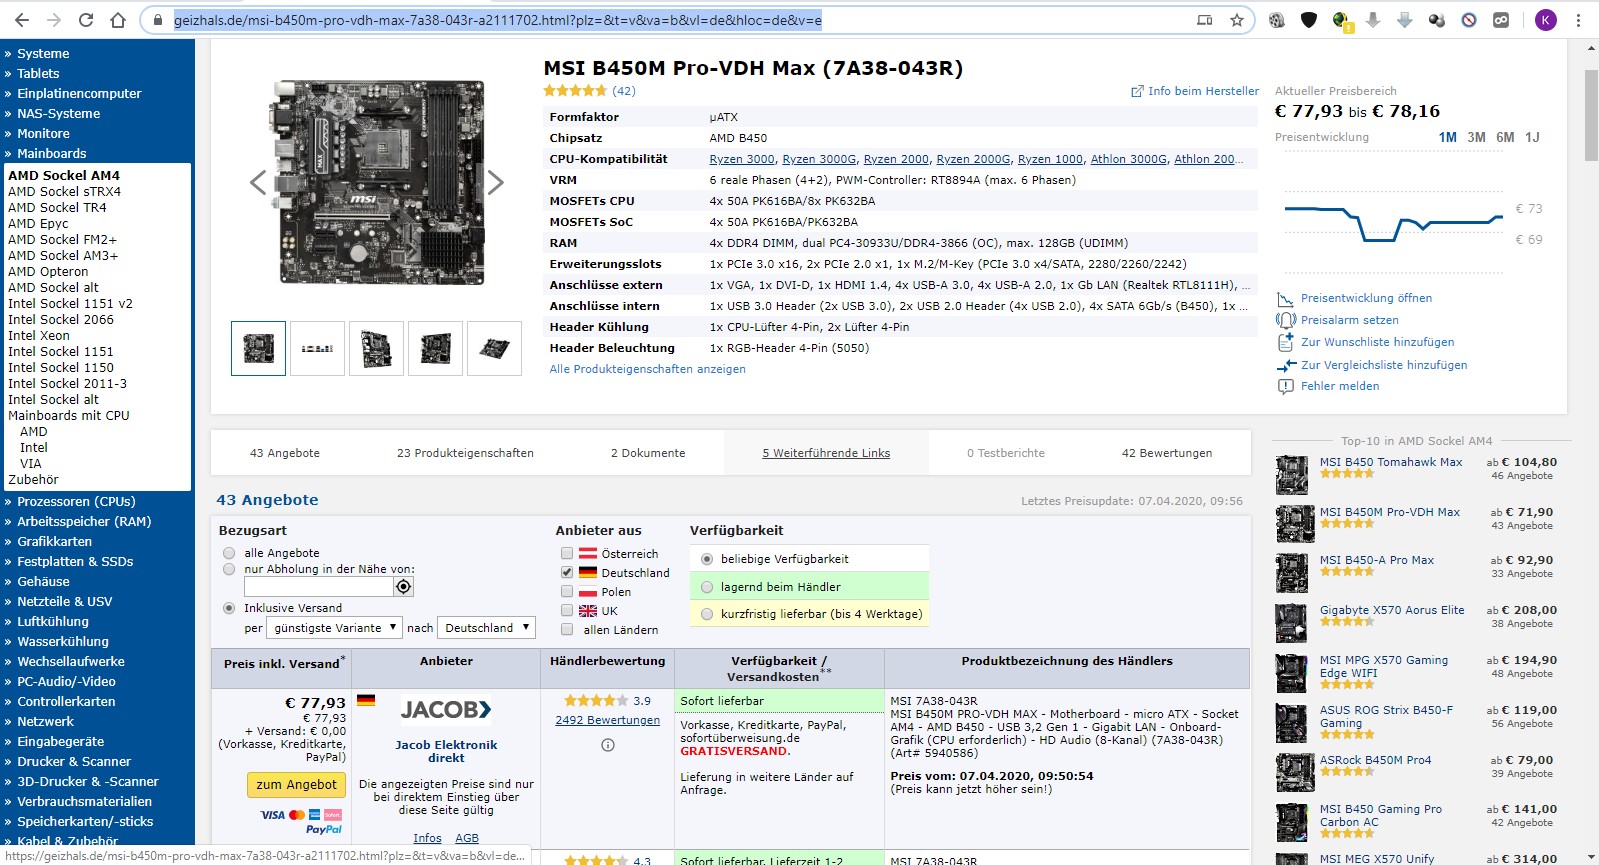Expand Systeme category in sidebar

pyautogui.click(x=43, y=53)
